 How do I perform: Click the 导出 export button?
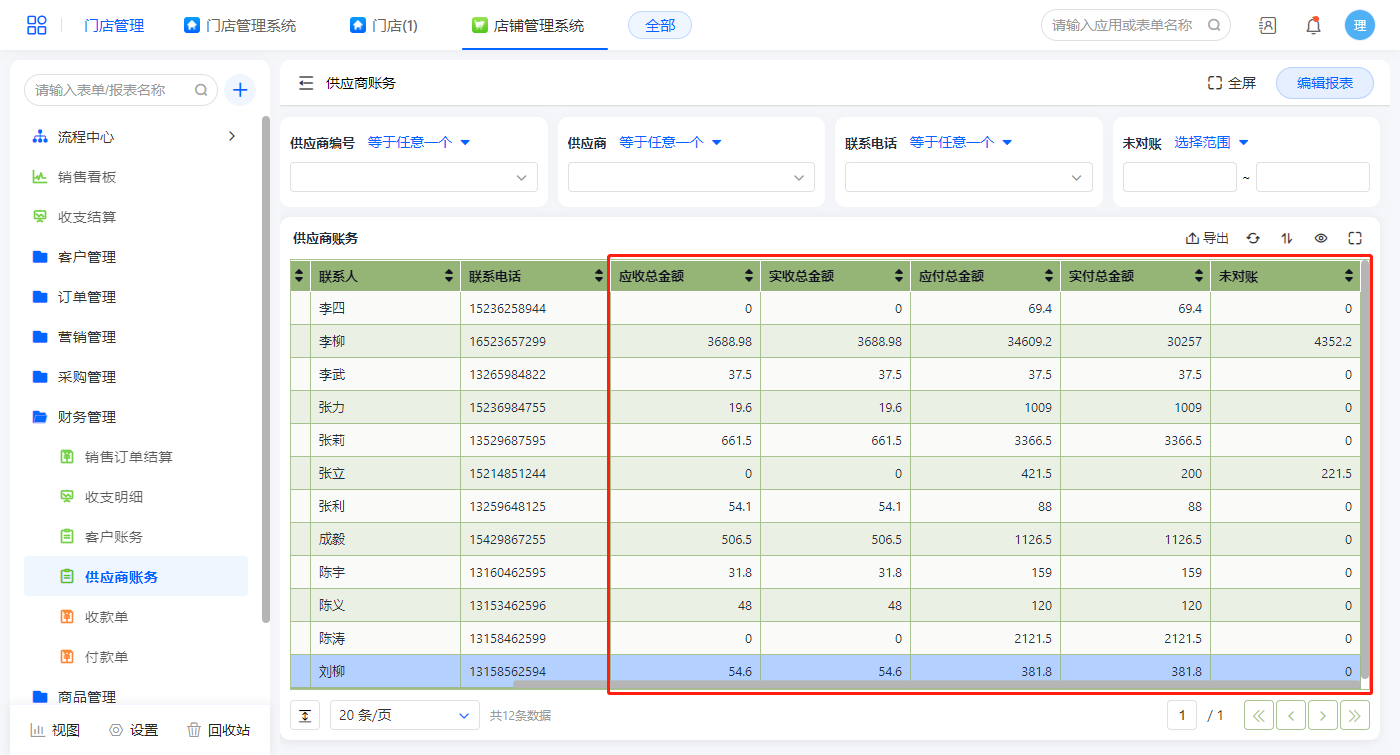(1207, 238)
